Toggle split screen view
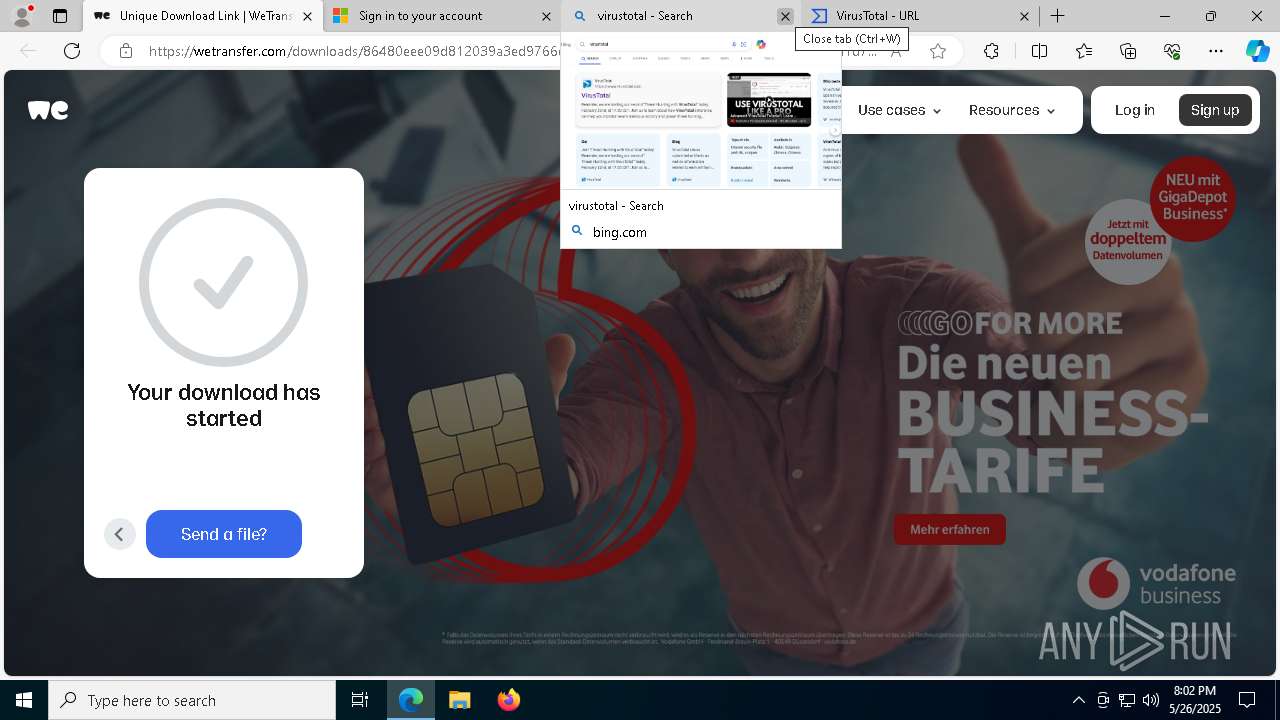 pos(1039,51)
